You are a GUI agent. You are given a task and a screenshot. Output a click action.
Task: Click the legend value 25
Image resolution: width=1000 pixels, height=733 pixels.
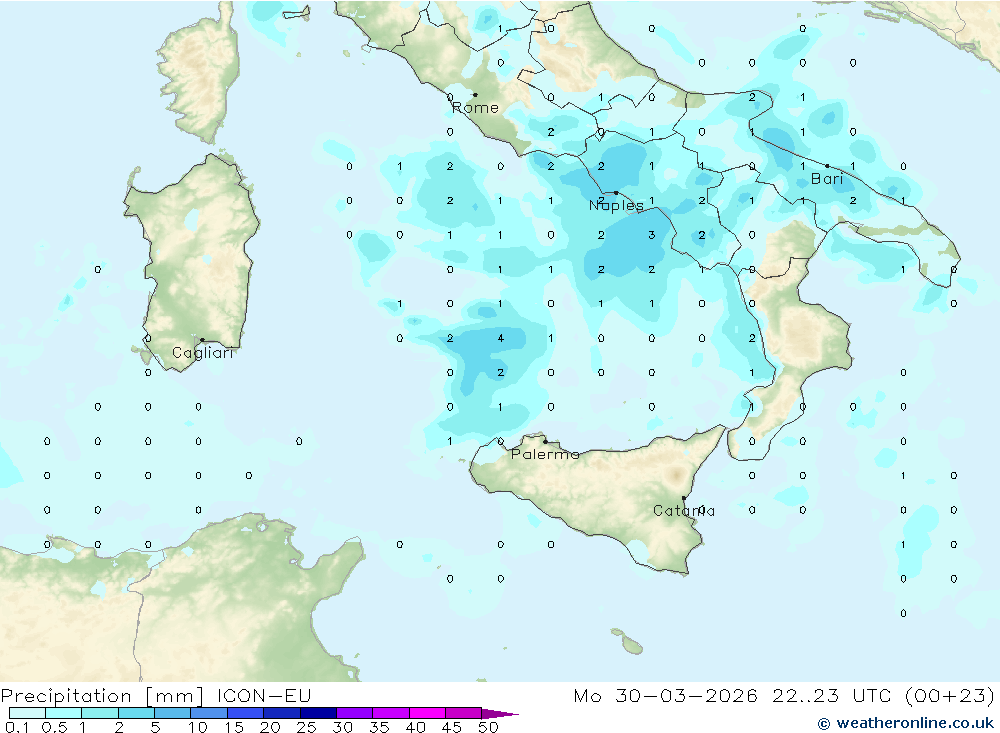(306, 727)
